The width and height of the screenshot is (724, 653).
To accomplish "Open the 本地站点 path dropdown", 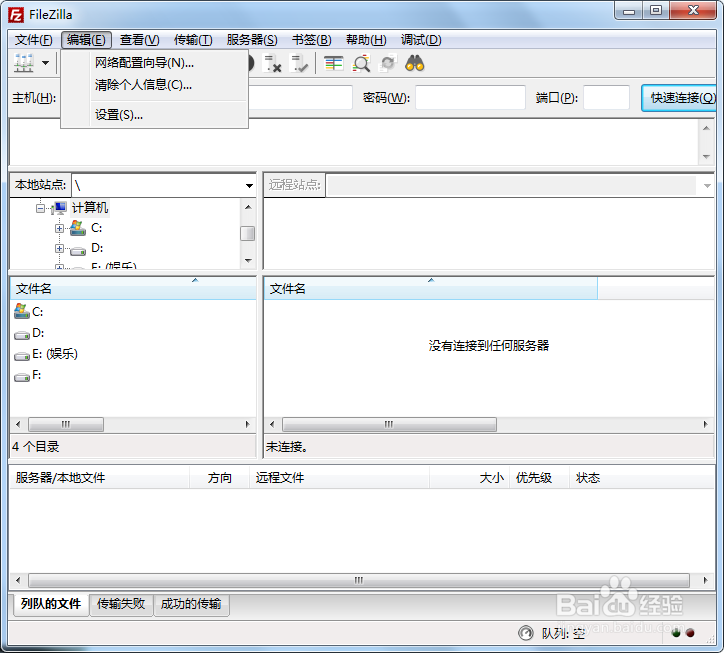I will 249,186.
